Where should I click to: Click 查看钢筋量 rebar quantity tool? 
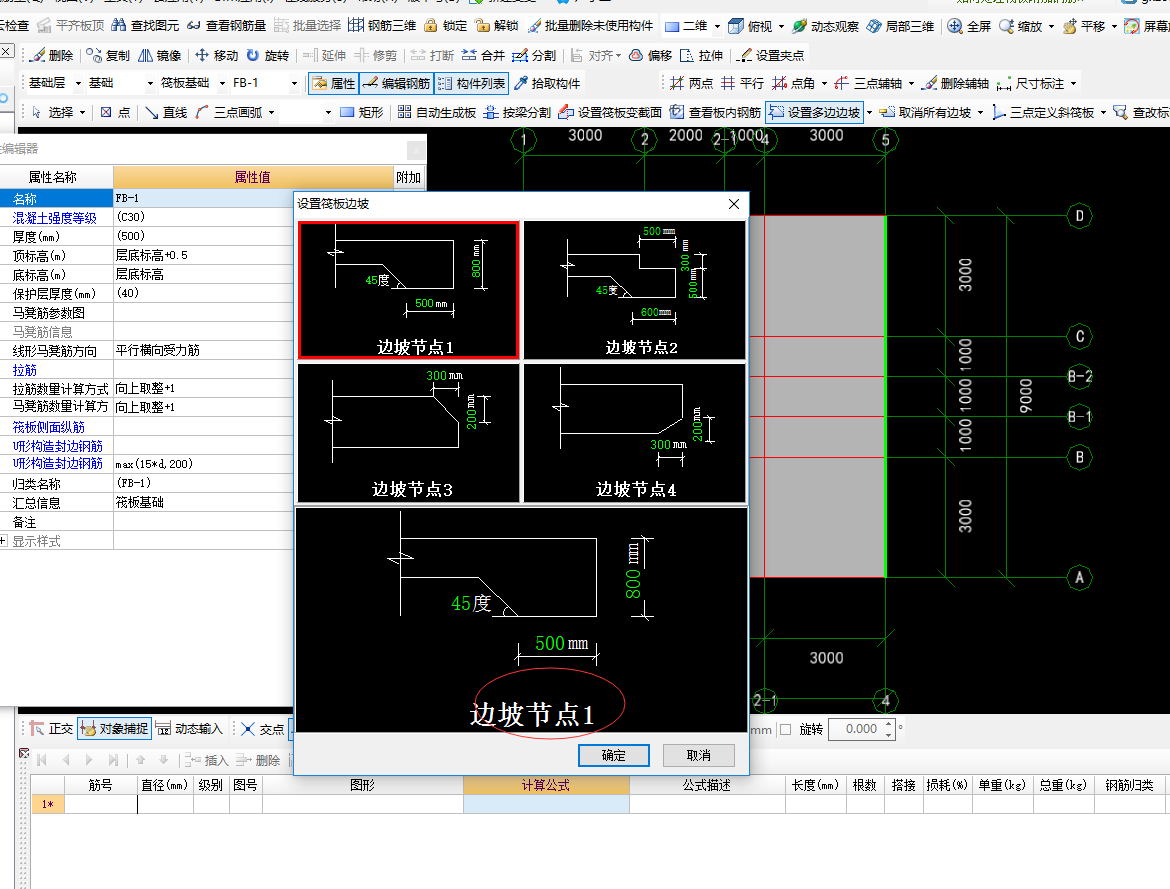226,25
